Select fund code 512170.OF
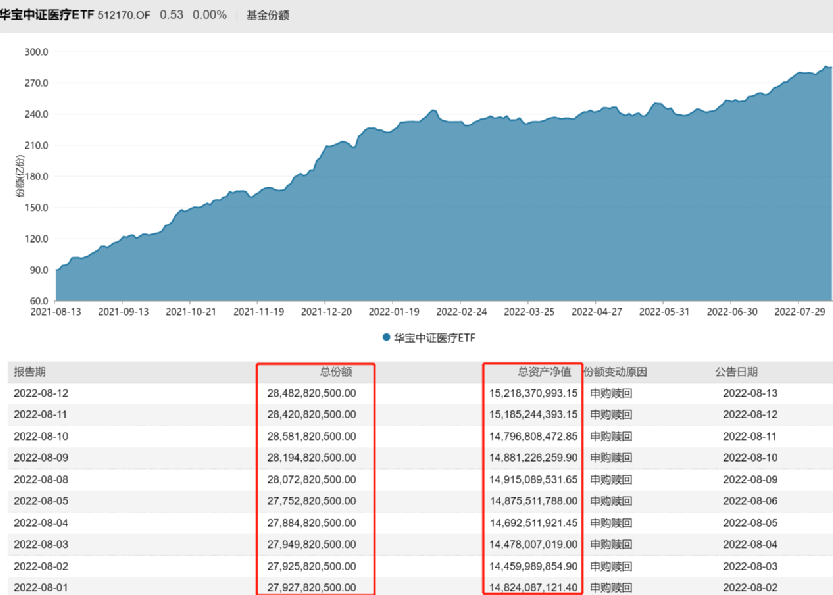Screen dimensions: 833x595 tap(124, 15)
